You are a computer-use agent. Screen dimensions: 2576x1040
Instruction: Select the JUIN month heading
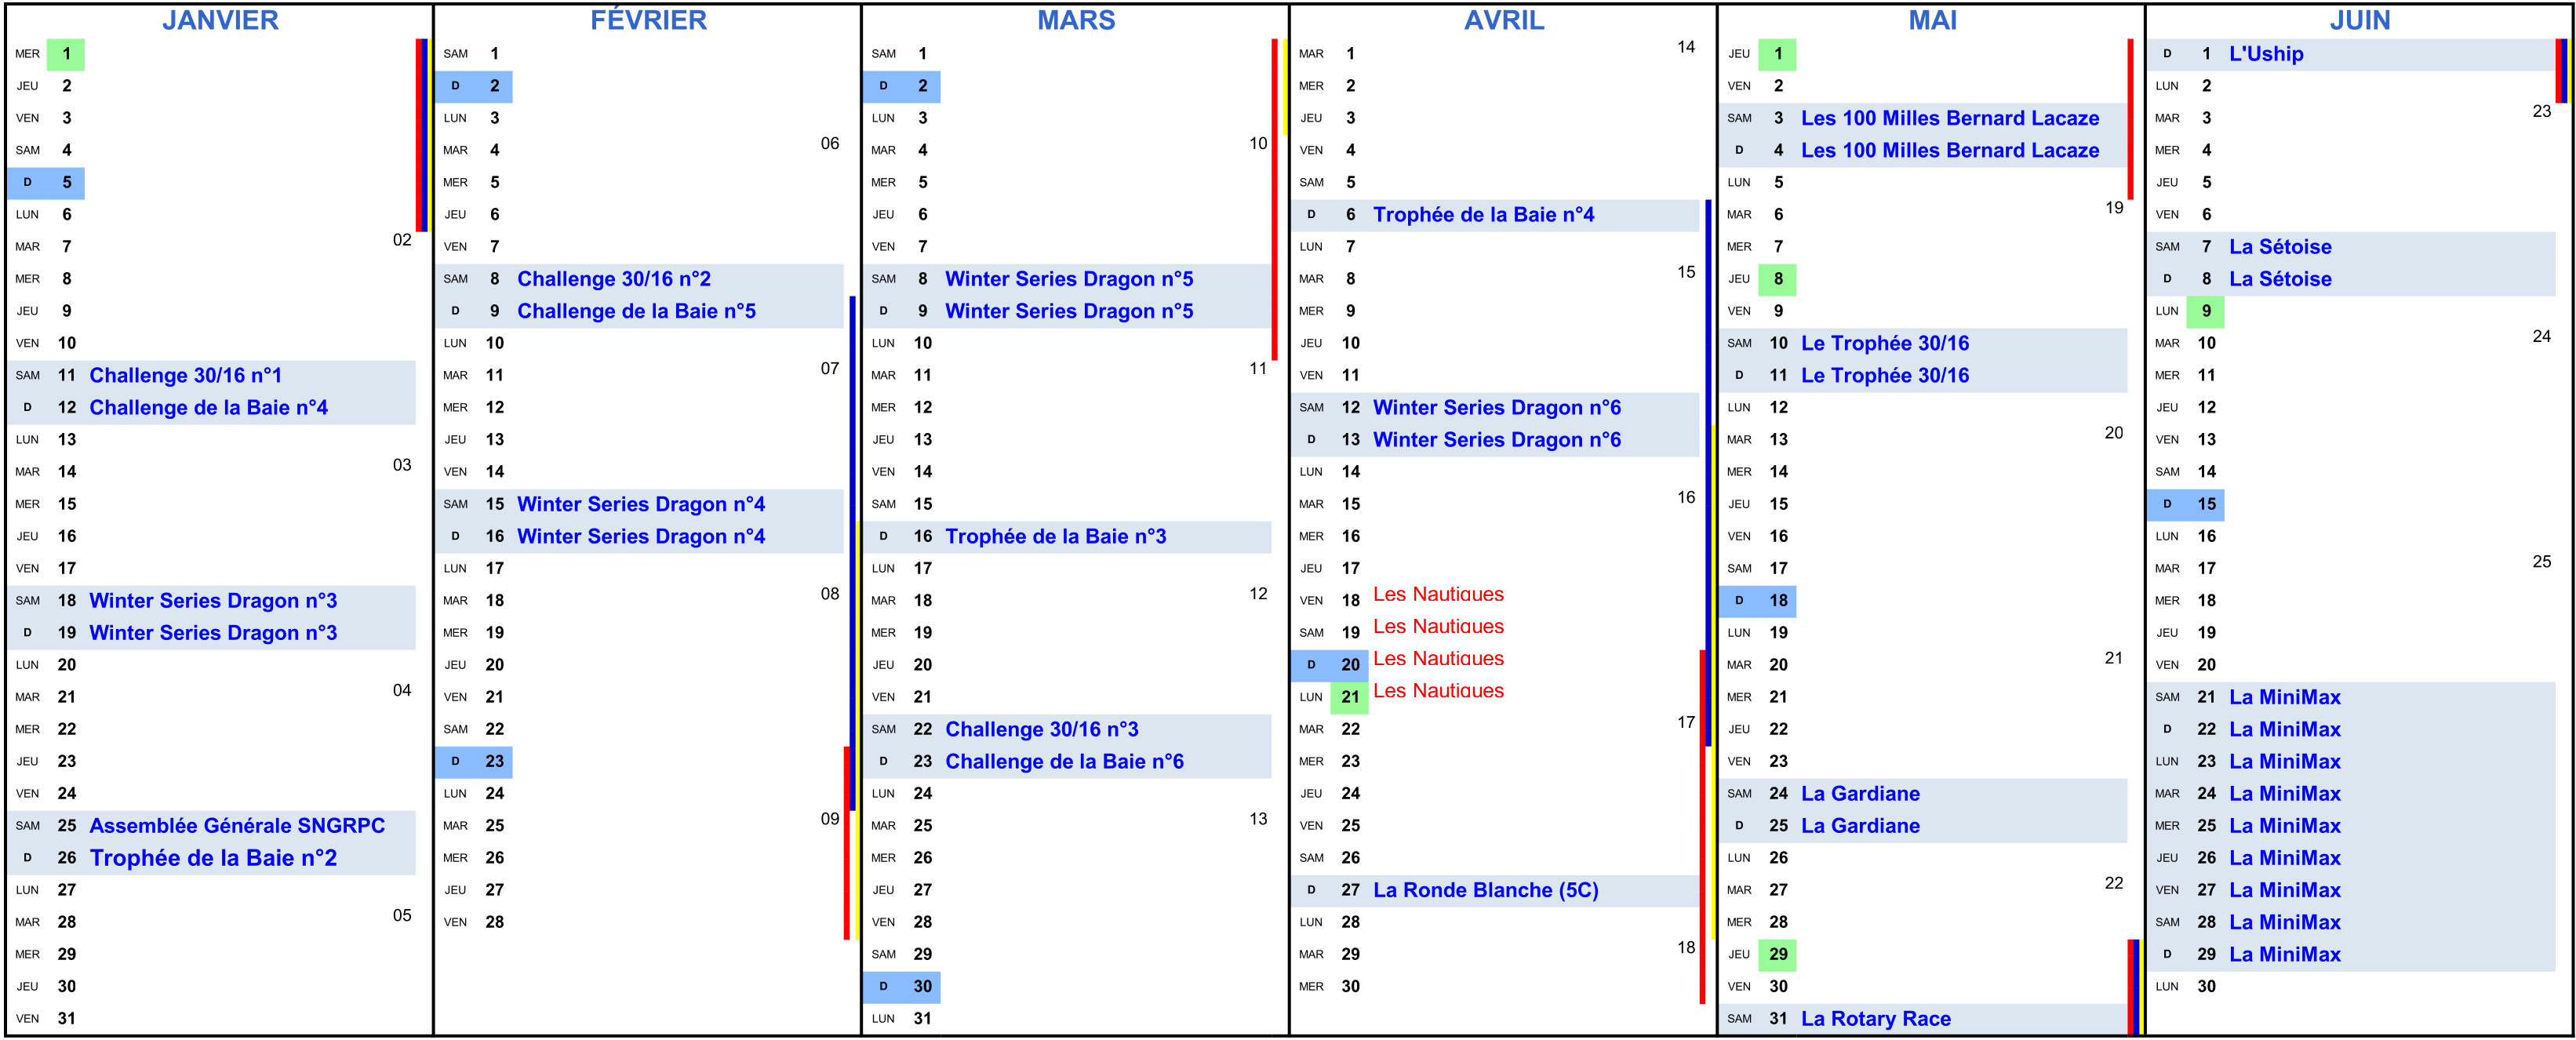2360,20
